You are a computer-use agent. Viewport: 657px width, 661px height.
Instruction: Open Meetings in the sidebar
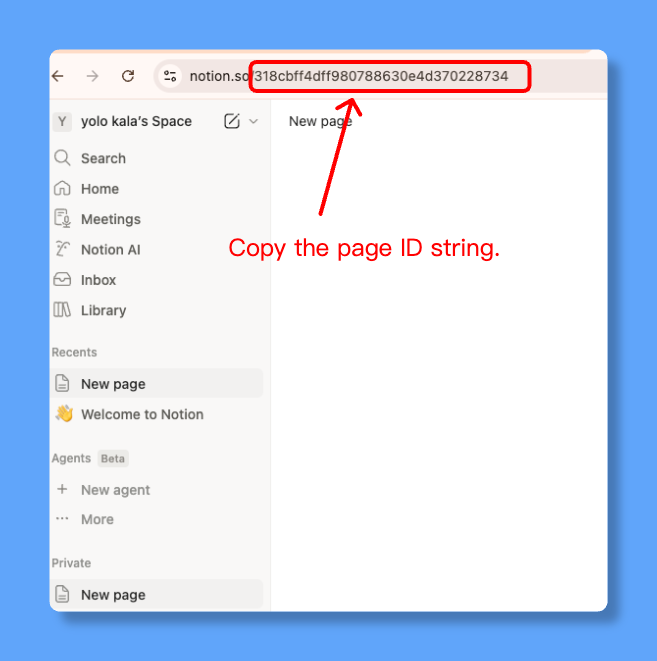point(111,219)
